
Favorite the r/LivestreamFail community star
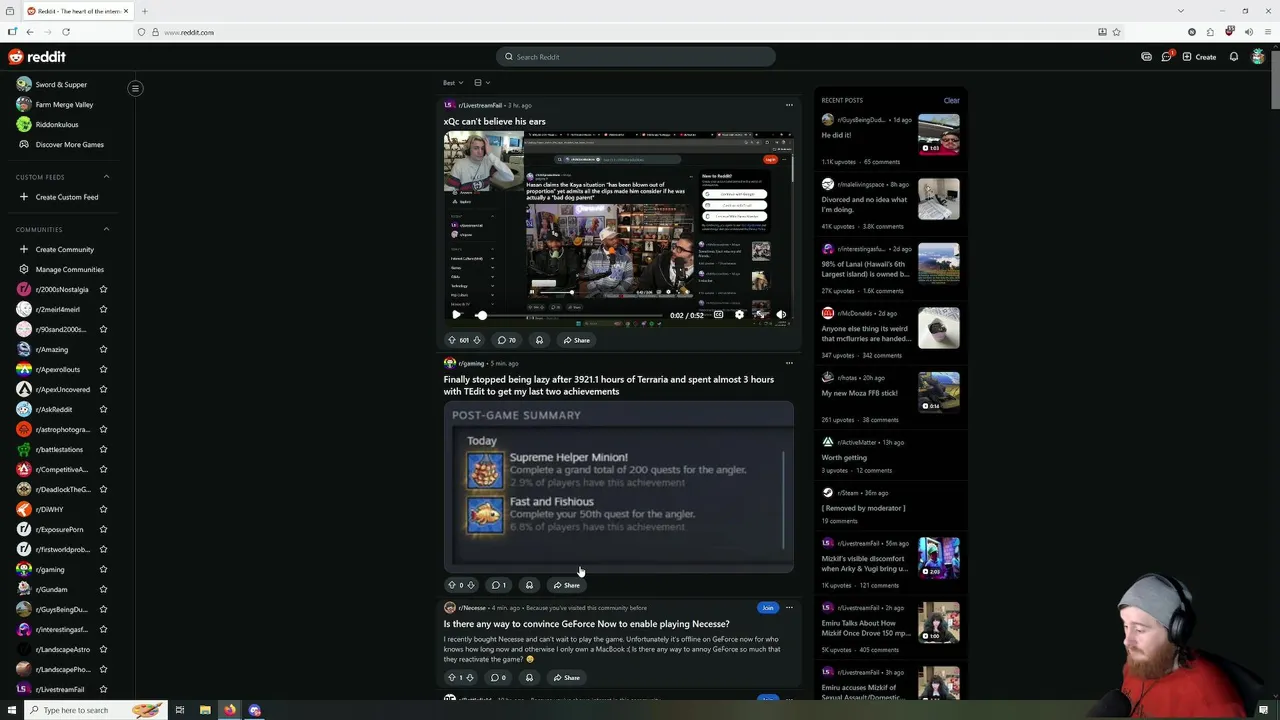tap(103, 689)
